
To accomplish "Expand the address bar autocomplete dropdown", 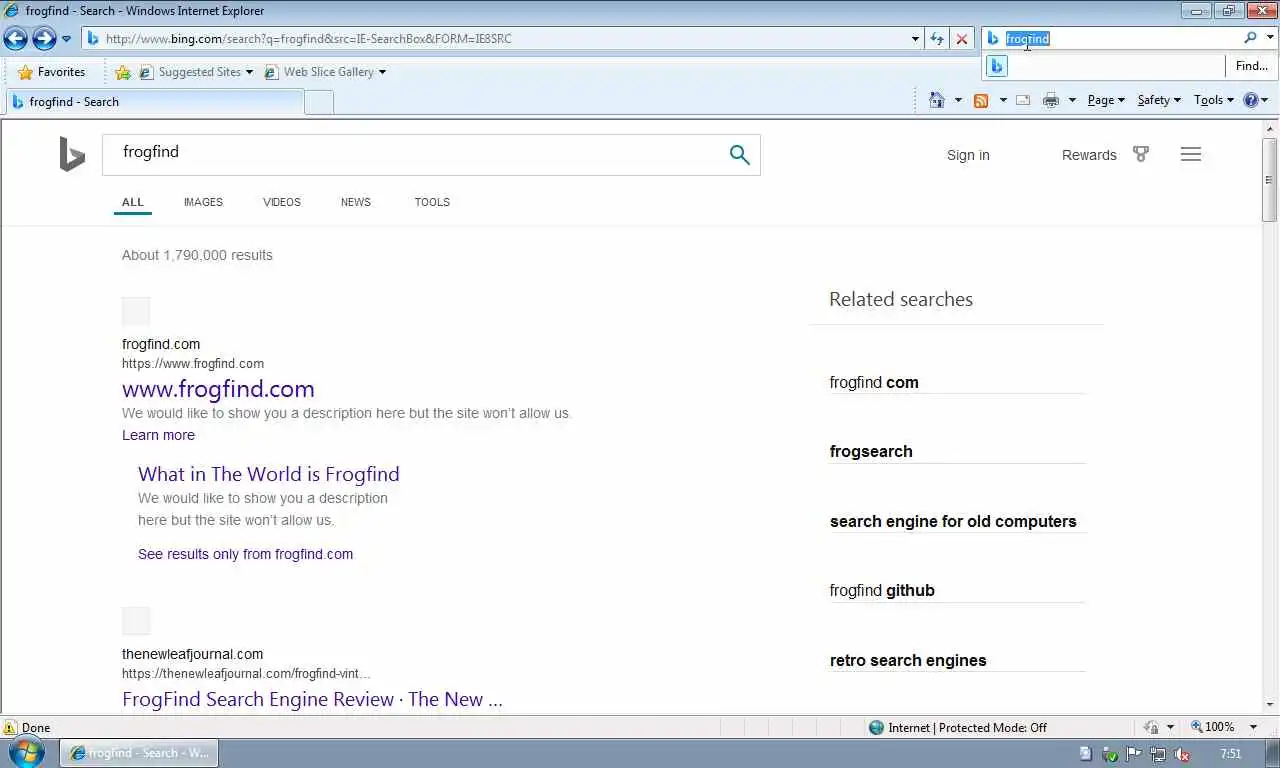I will click(x=915, y=39).
